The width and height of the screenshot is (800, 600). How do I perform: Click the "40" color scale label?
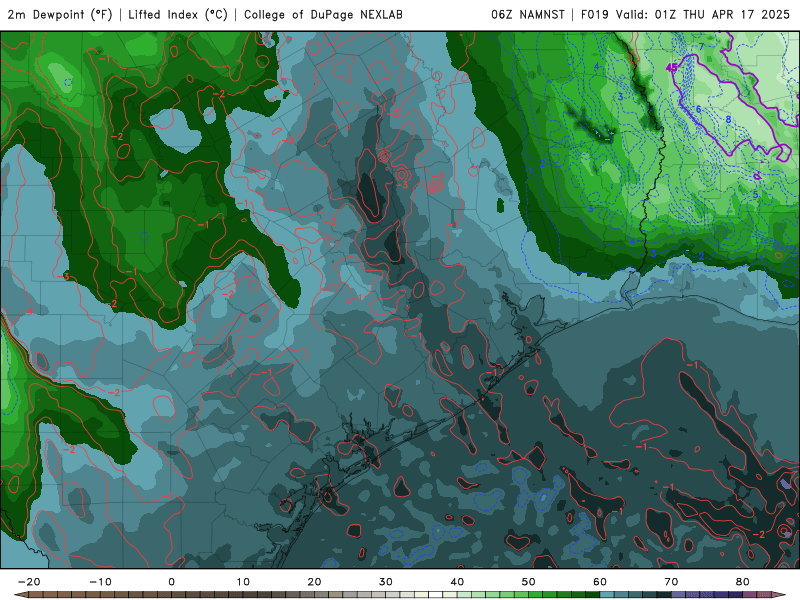coord(457,582)
